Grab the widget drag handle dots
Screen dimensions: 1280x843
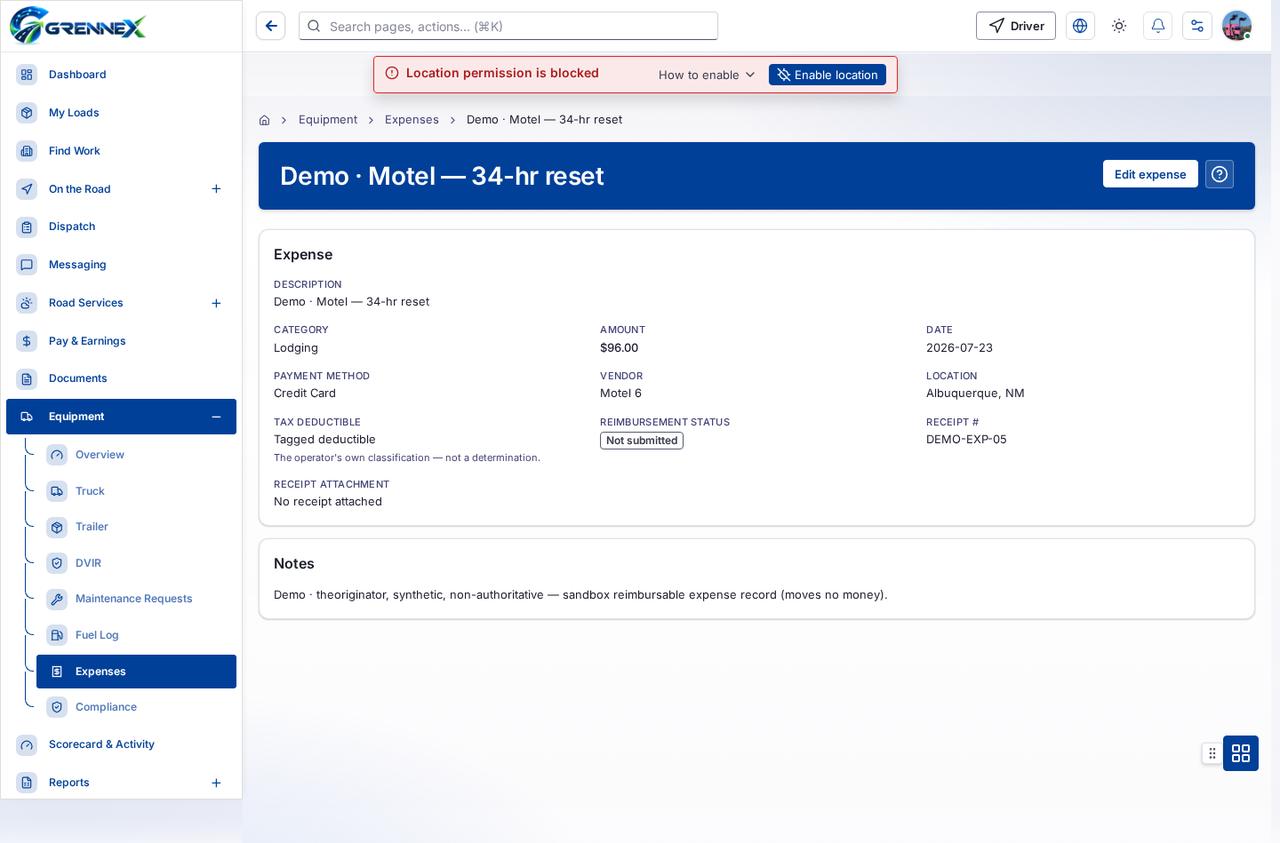click(1212, 753)
